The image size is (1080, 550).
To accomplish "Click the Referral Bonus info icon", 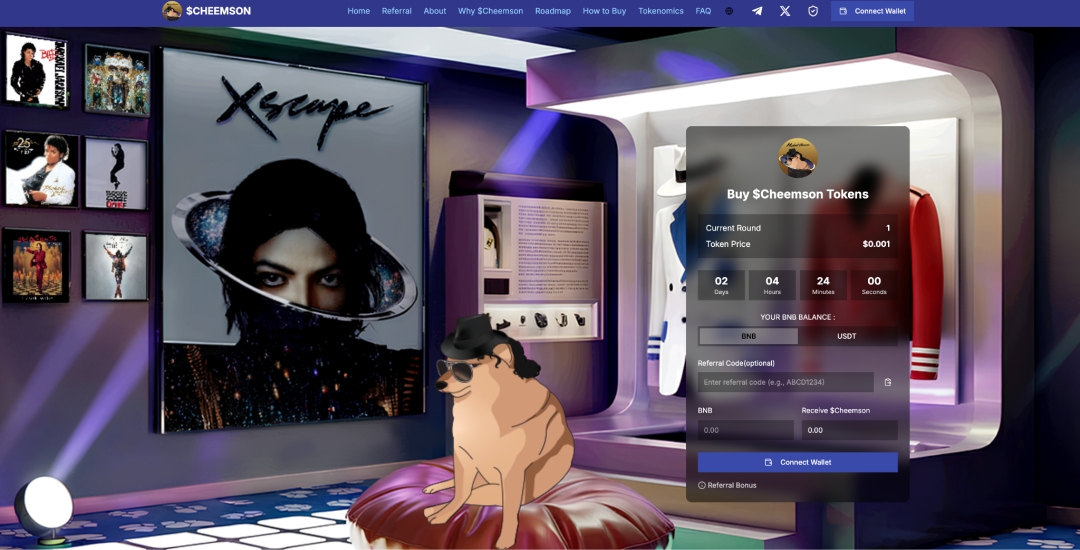I will tap(702, 485).
